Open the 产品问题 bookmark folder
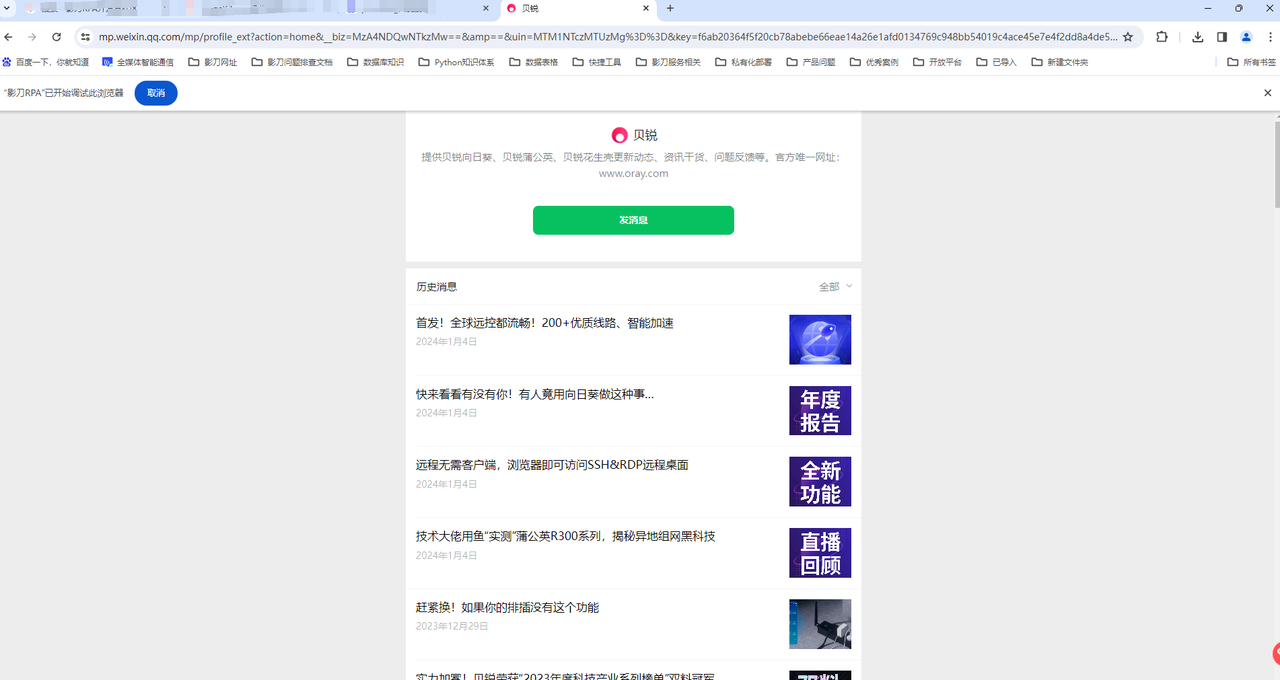Image resolution: width=1280 pixels, height=680 pixels. point(811,62)
